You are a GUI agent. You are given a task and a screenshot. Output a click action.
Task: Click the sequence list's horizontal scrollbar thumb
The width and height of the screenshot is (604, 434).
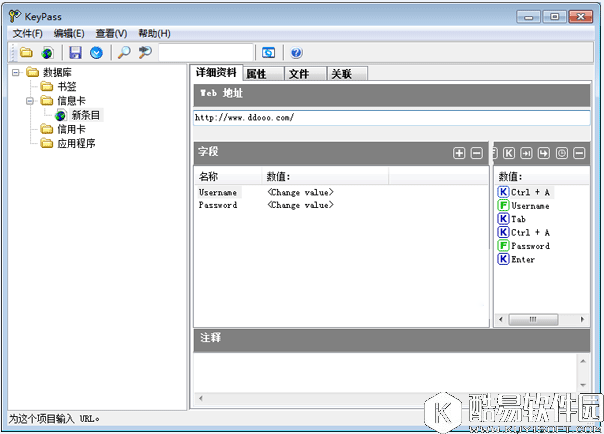point(533,319)
